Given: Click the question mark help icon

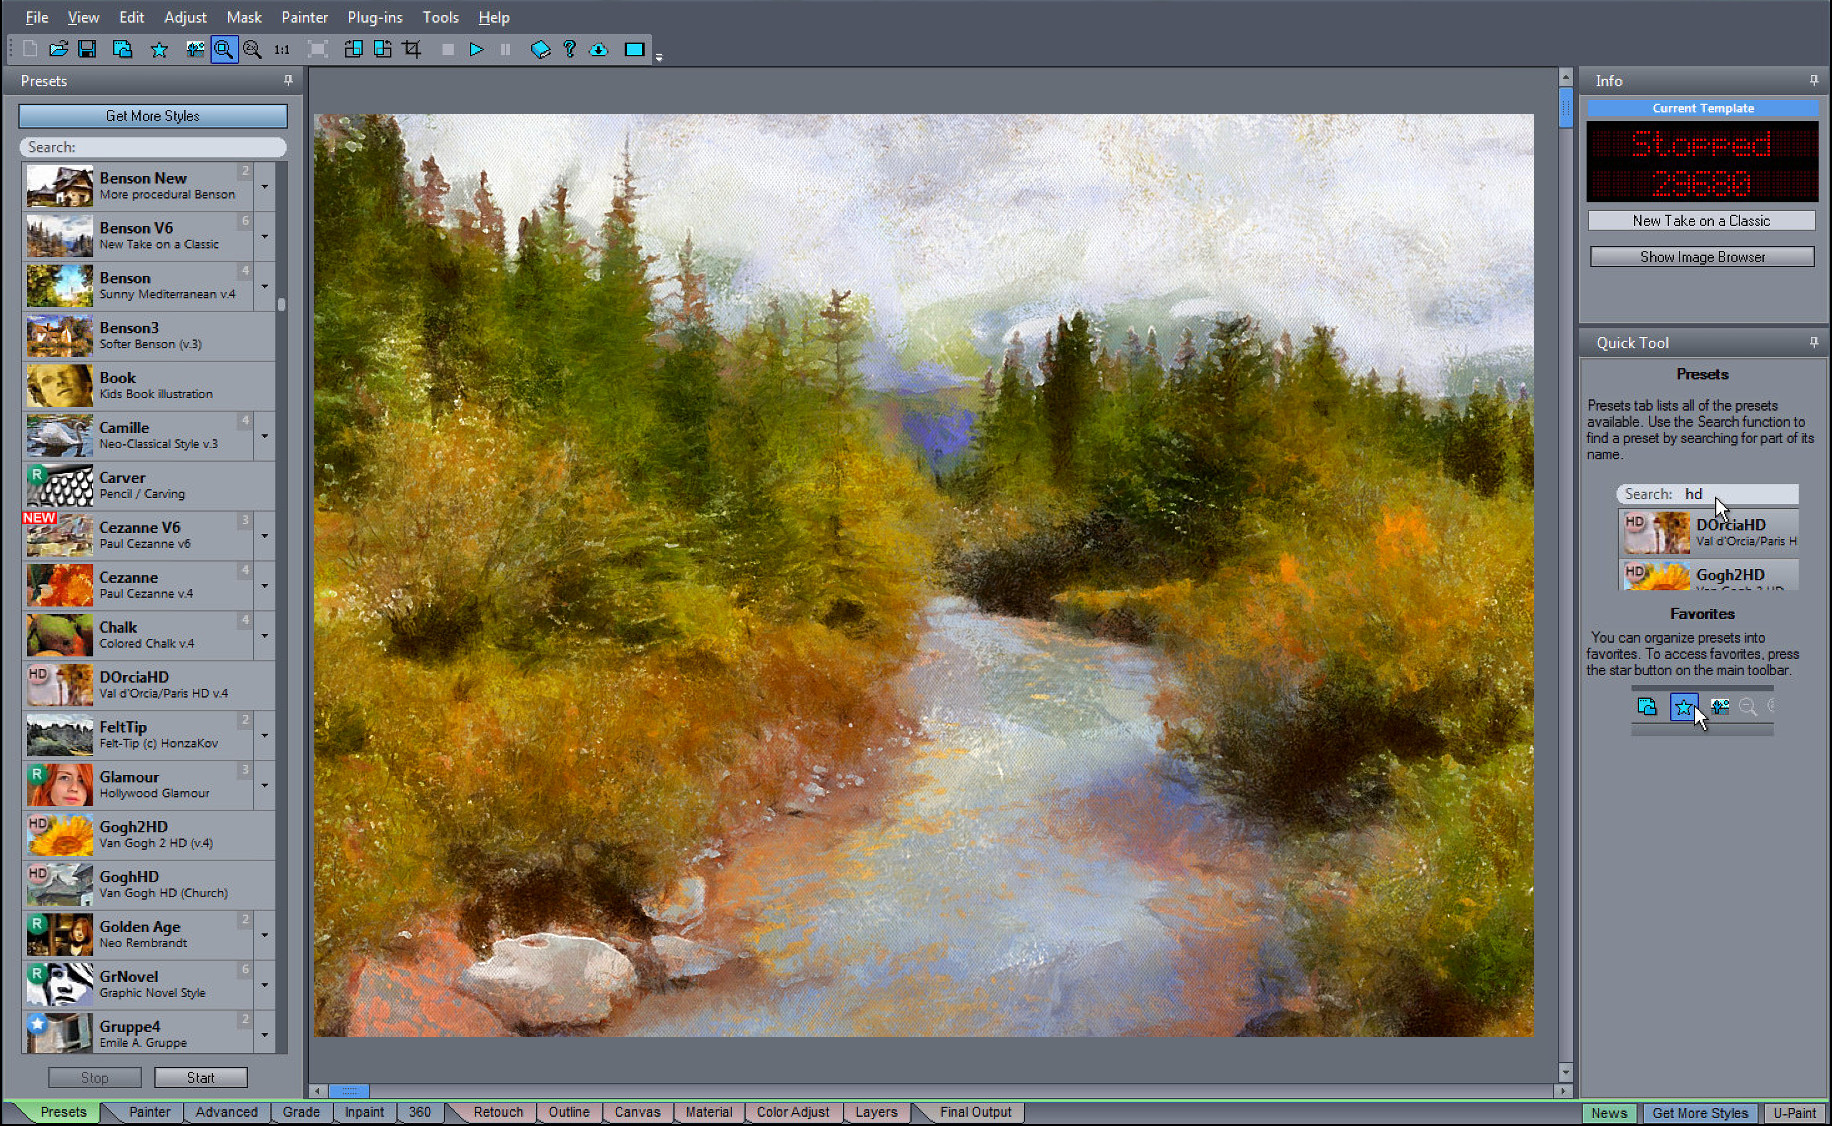Looking at the screenshot, I should click(x=569, y=49).
